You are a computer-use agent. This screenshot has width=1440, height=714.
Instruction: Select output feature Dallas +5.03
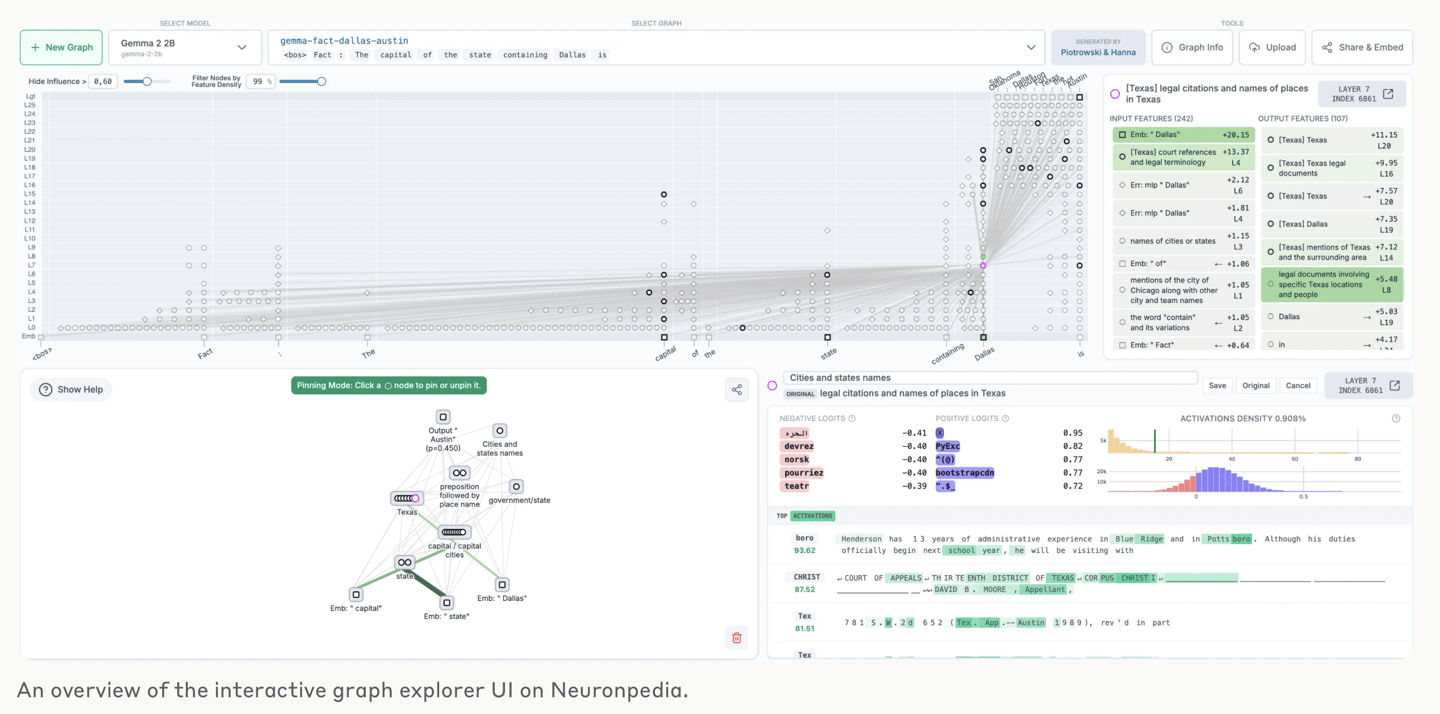[x=1332, y=317]
